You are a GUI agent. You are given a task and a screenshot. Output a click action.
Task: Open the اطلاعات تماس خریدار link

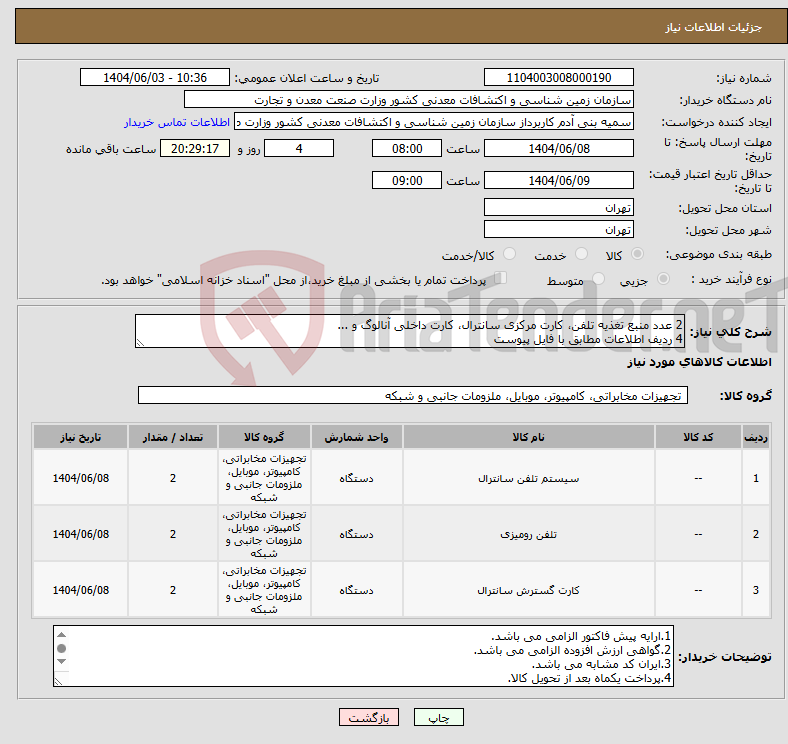tap(177, 122)
